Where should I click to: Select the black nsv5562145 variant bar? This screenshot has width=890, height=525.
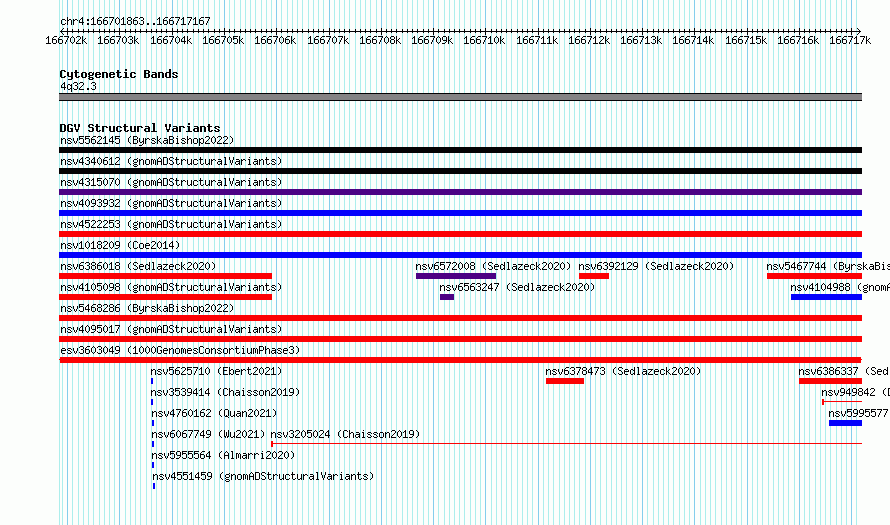click(x=460, y=150)
